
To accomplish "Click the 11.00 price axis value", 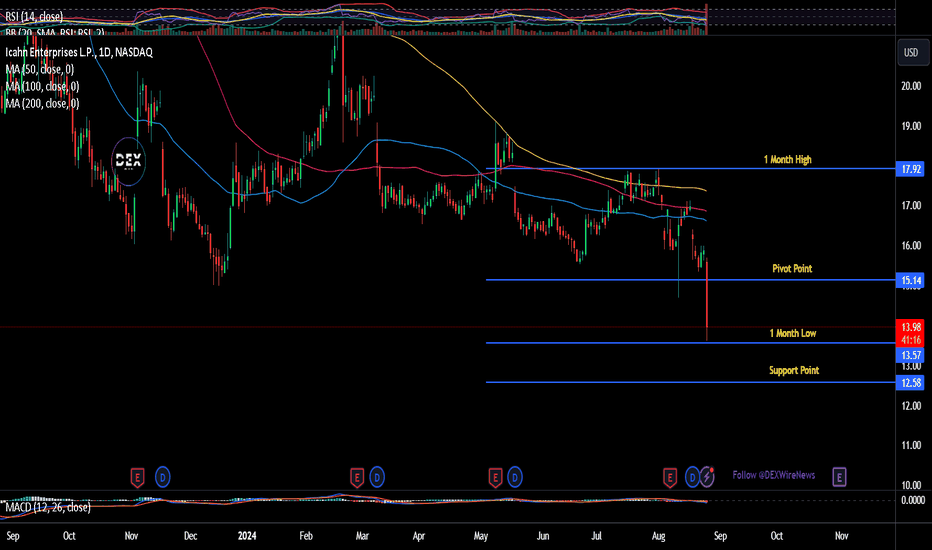I will point(911,445).
